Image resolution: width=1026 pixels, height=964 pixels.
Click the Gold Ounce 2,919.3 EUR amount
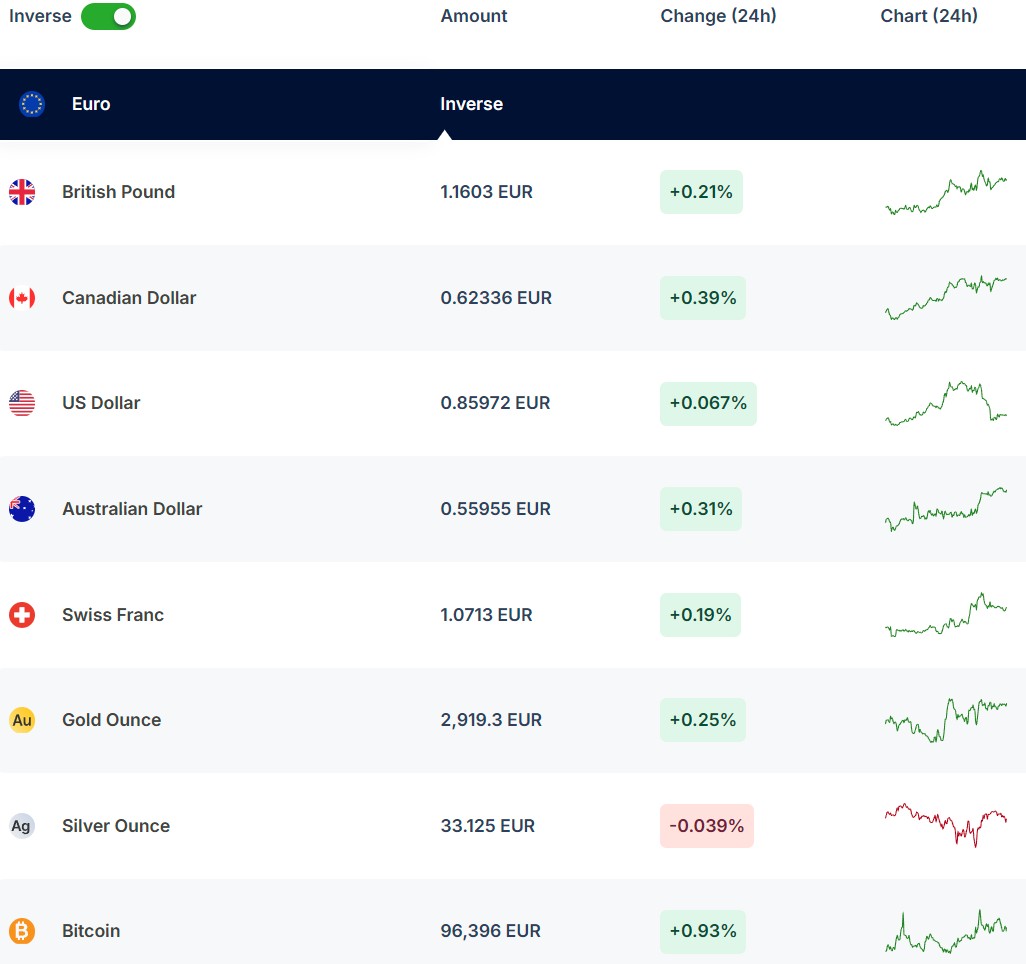[x=491, y=720]
